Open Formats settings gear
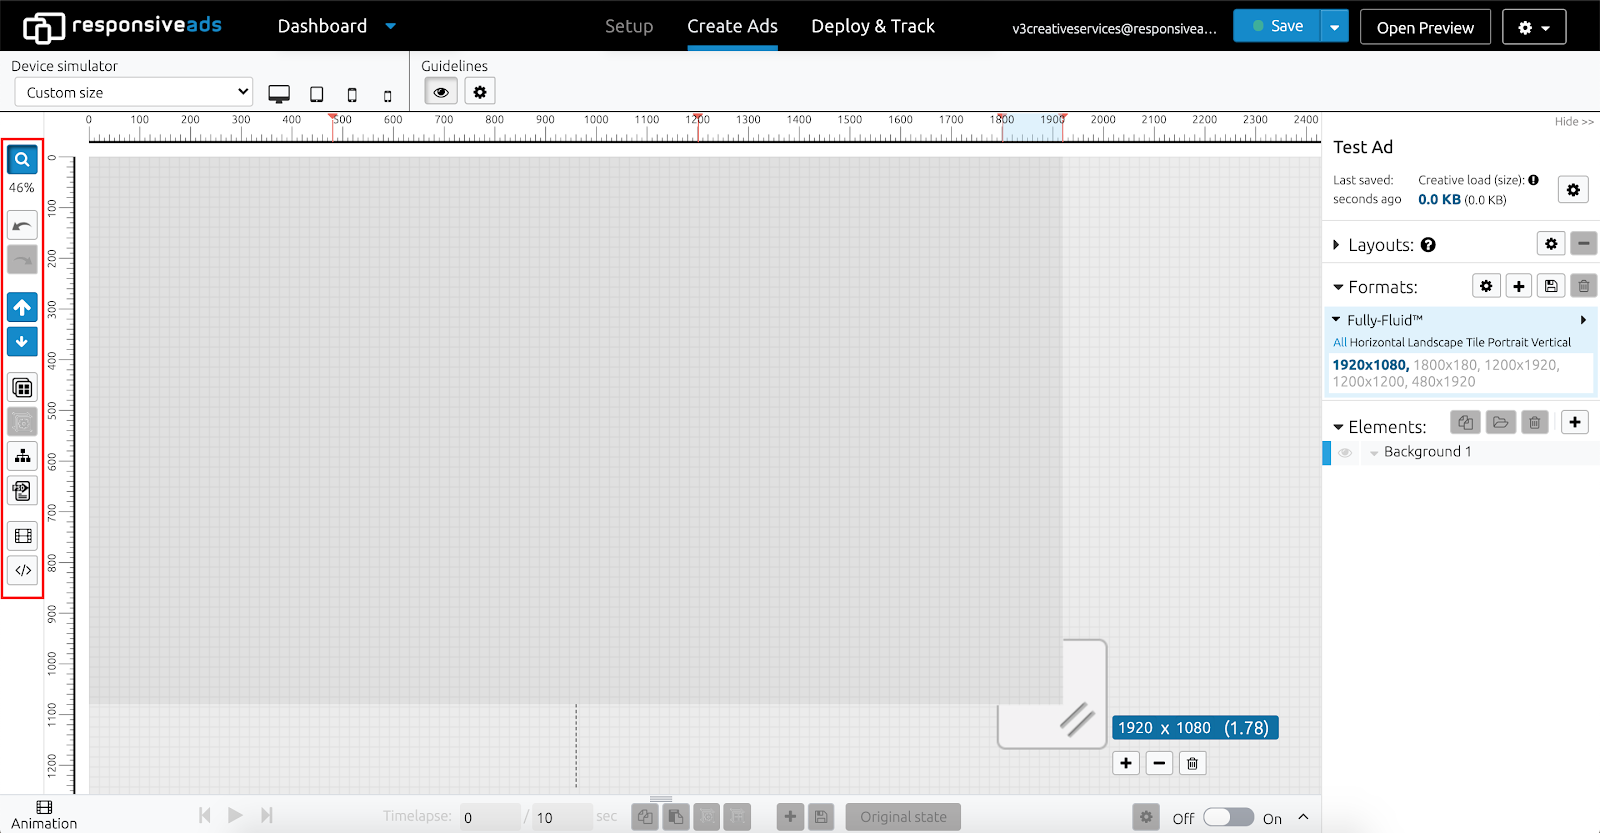 [x=1486, y=286]
